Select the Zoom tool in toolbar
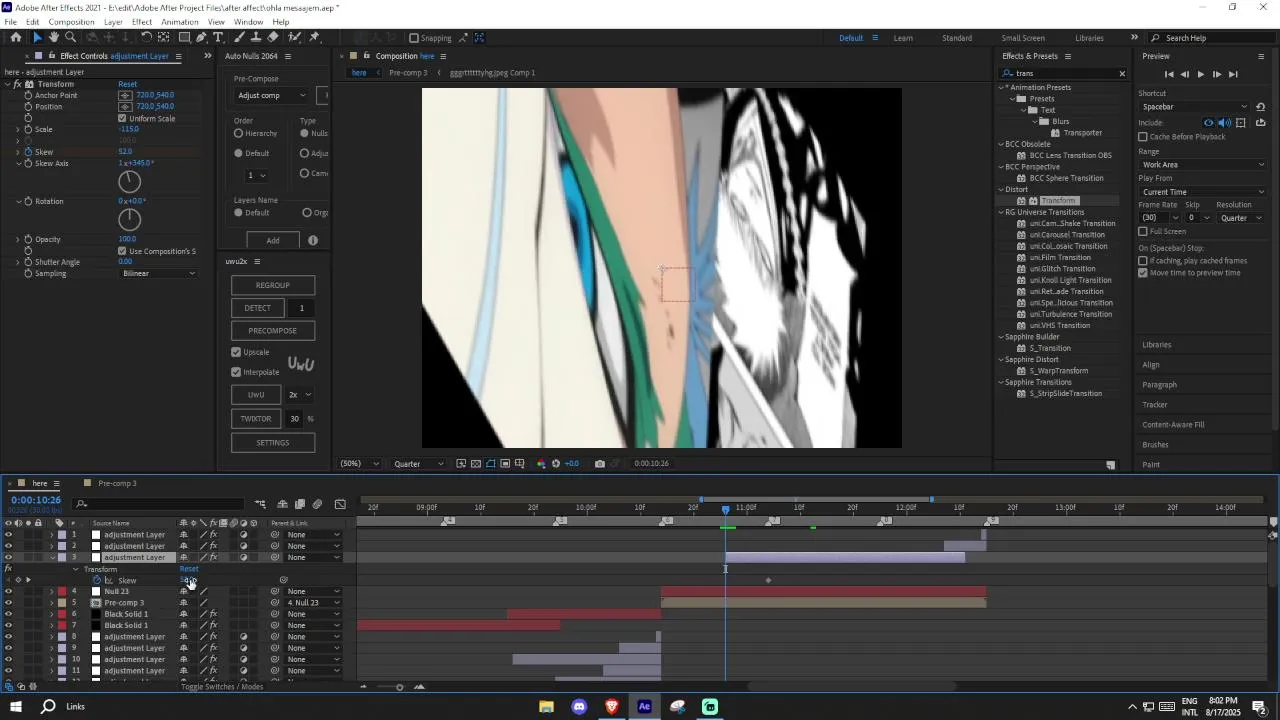This screenshot has width=1280, height=720. (70, 37)
